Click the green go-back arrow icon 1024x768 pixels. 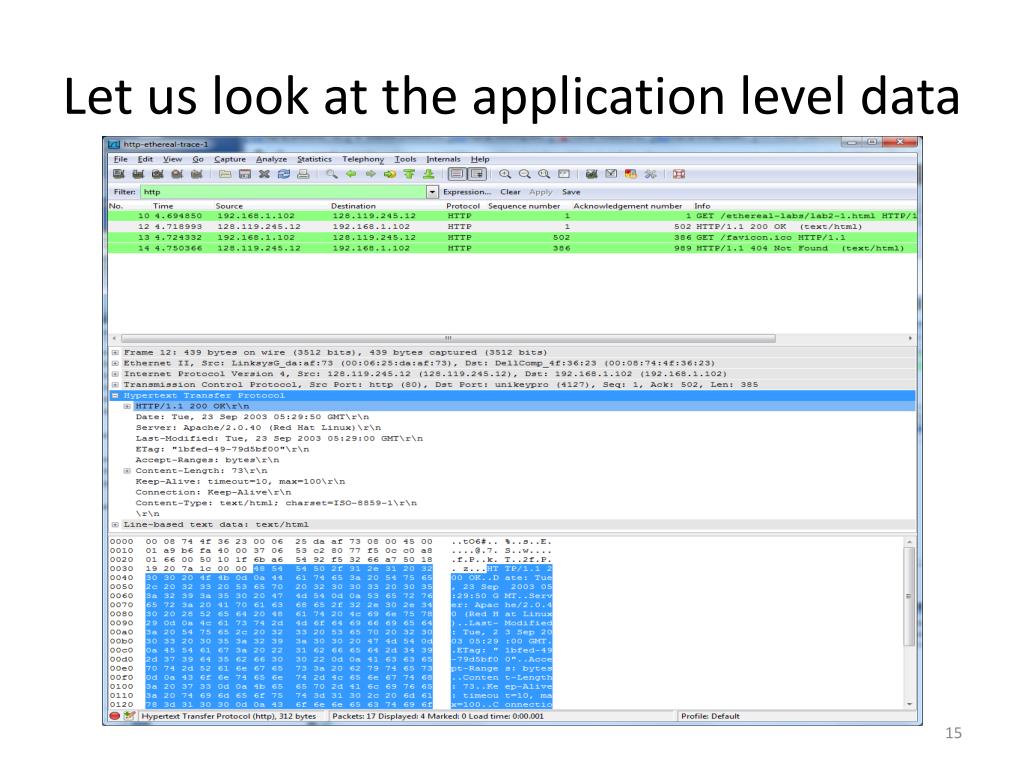pyautogui.click(x=350, y=175)
